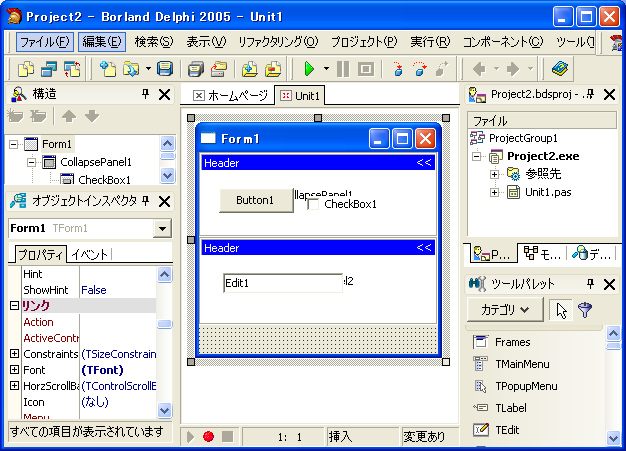Click the move up arrow in 構造 panel
Screen dimensions: 626x451
(69, 116)
